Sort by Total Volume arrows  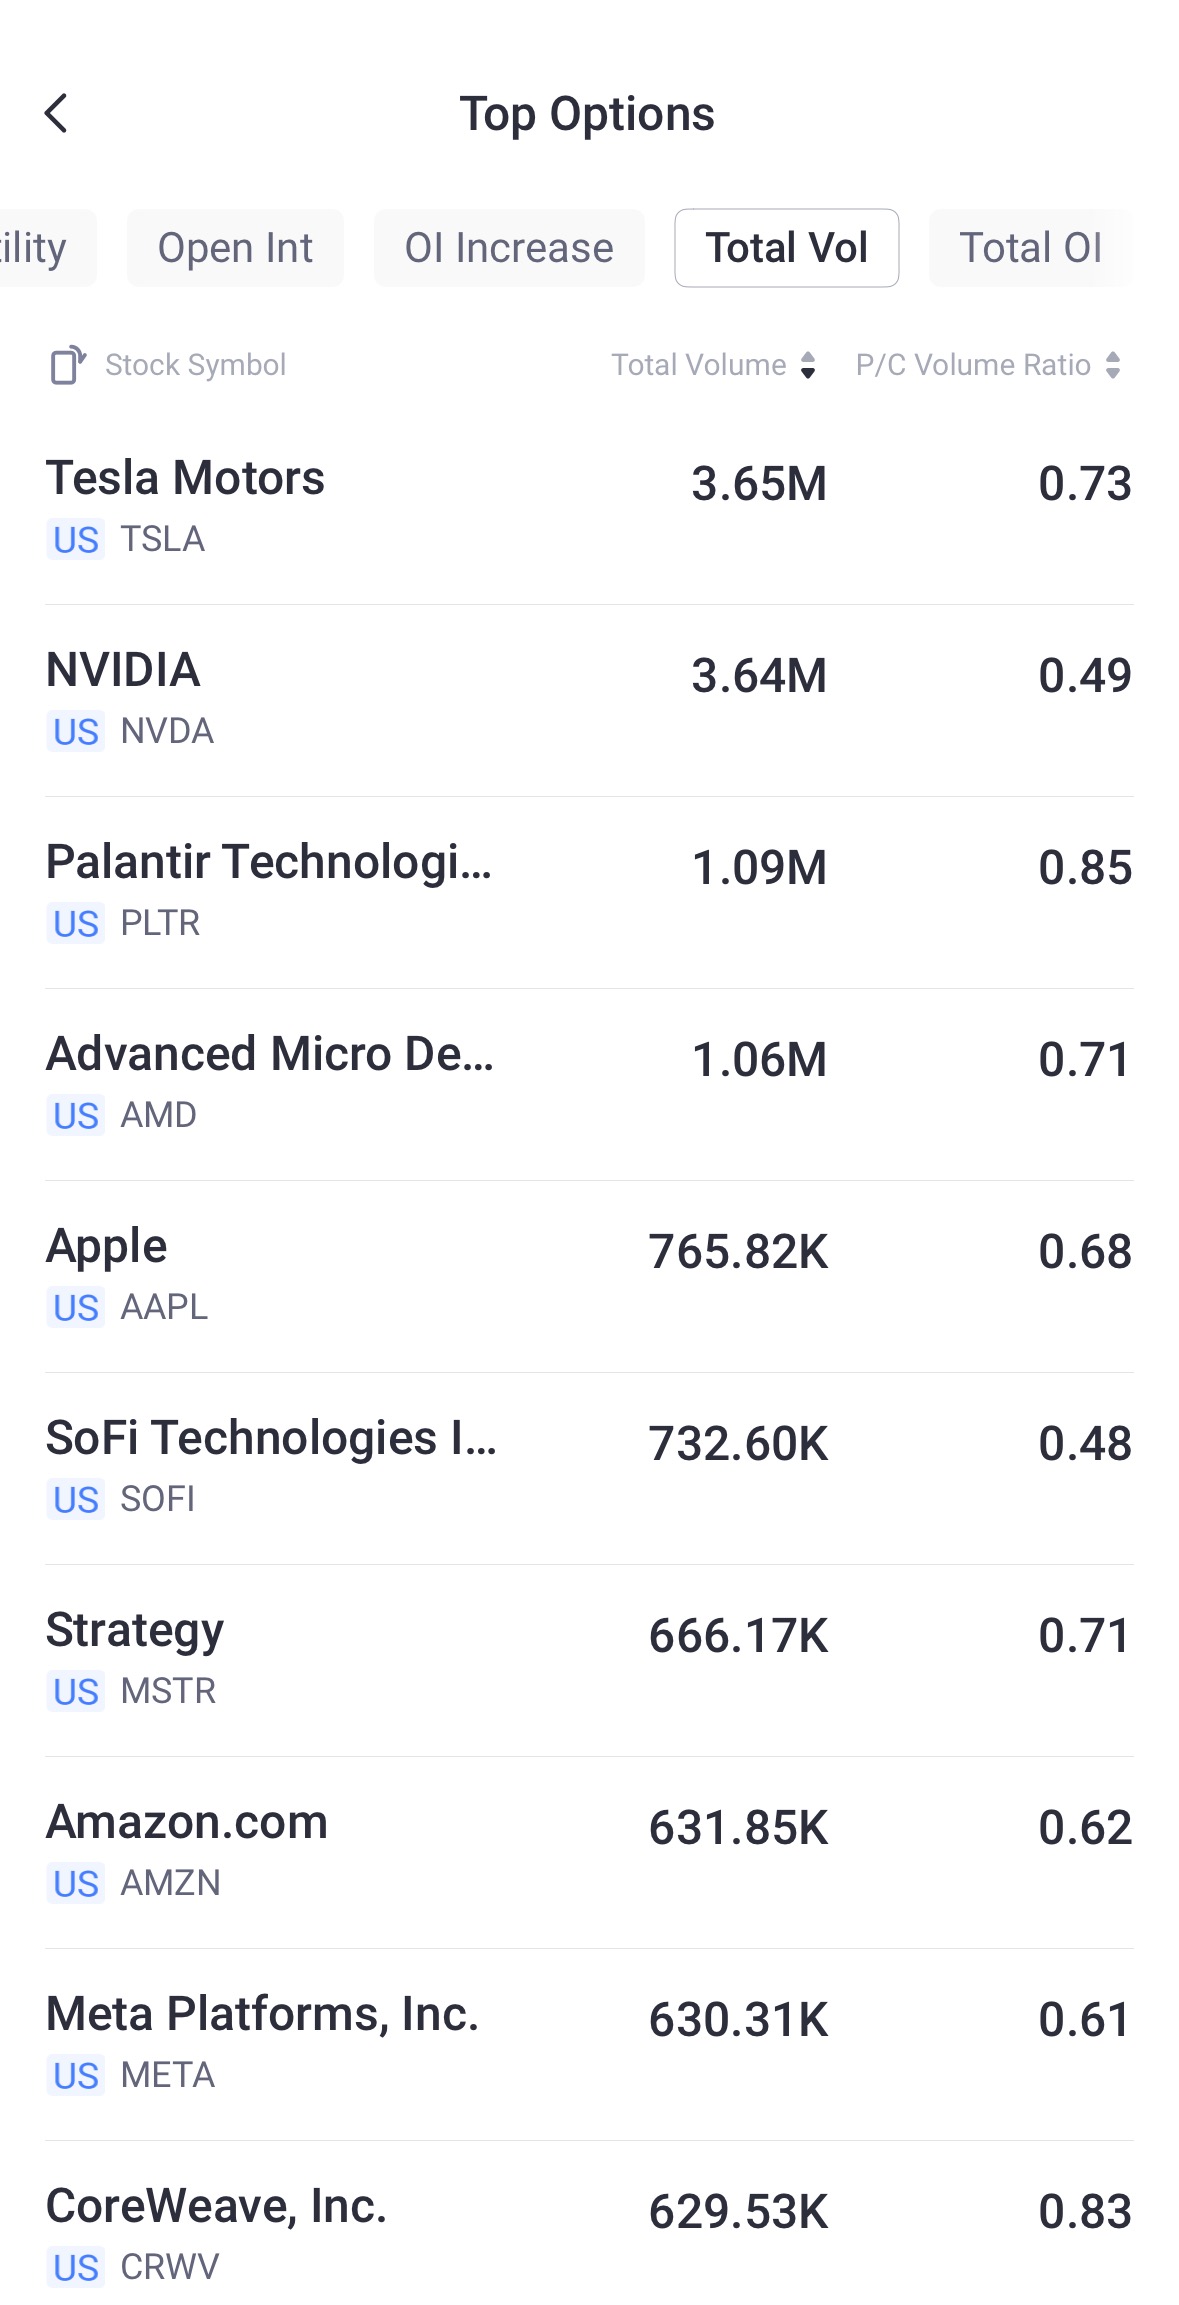pyautogui.click(x=808, y=365)
